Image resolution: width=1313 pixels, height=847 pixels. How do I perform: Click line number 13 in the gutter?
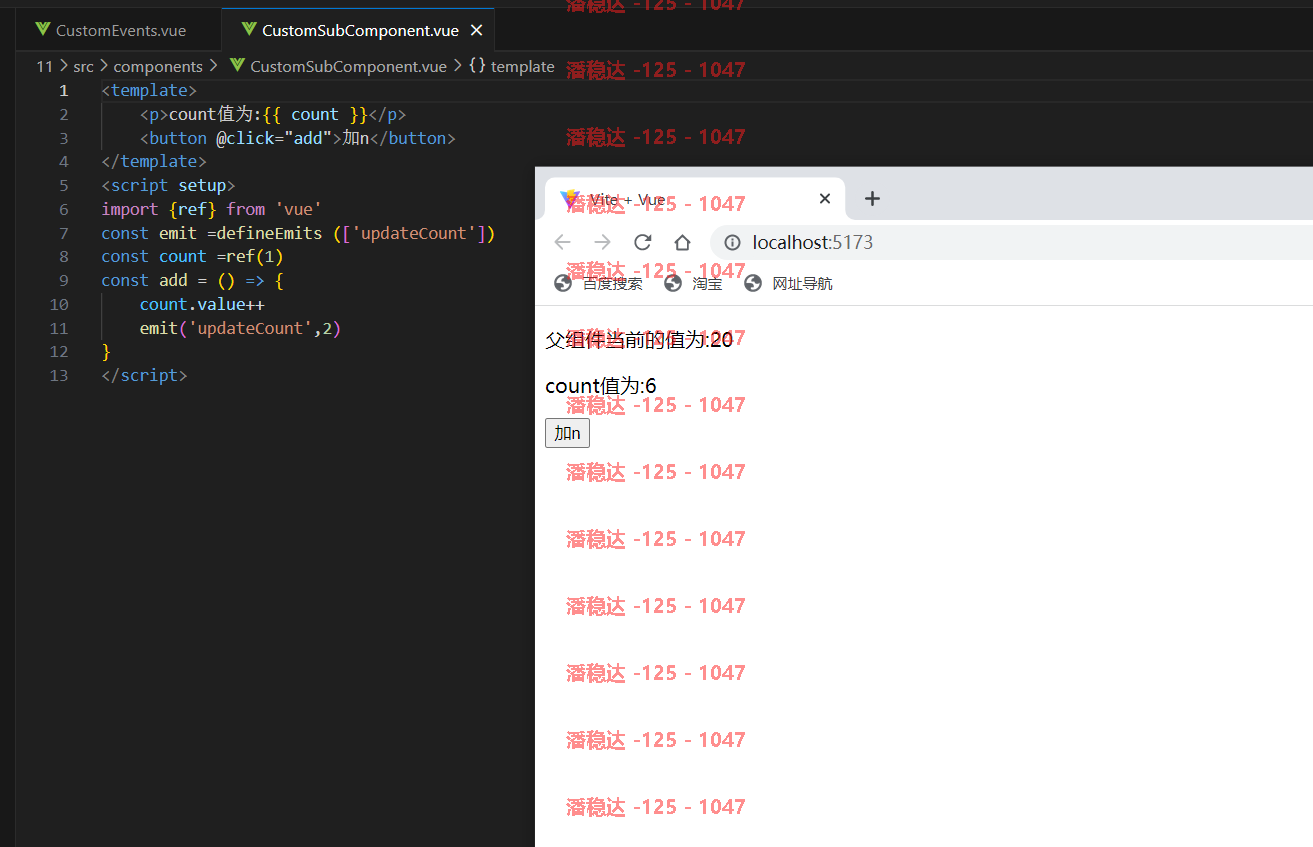point(59,375)
